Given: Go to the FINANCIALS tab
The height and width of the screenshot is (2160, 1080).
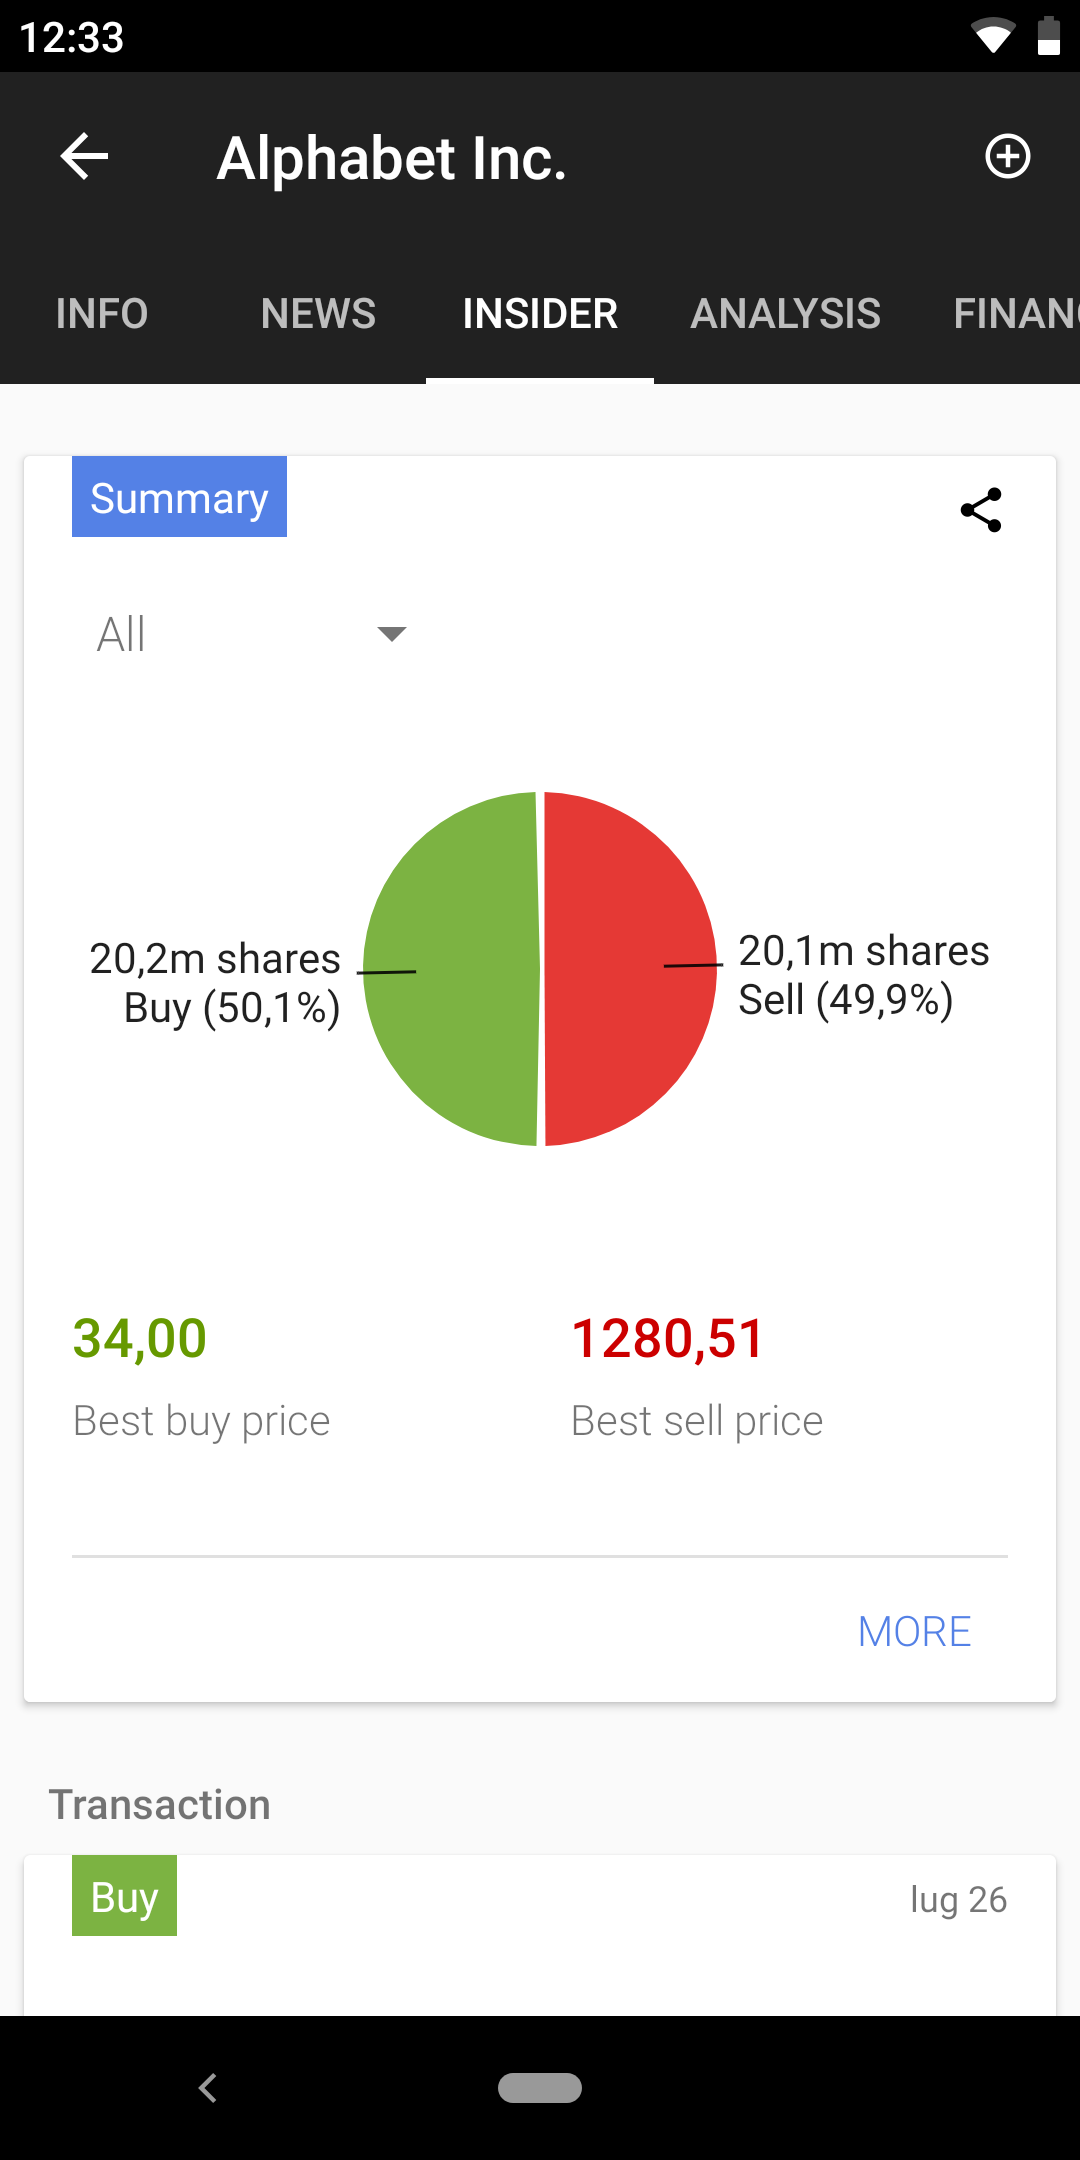Looking at the screenshot, I should point(1015,314).
